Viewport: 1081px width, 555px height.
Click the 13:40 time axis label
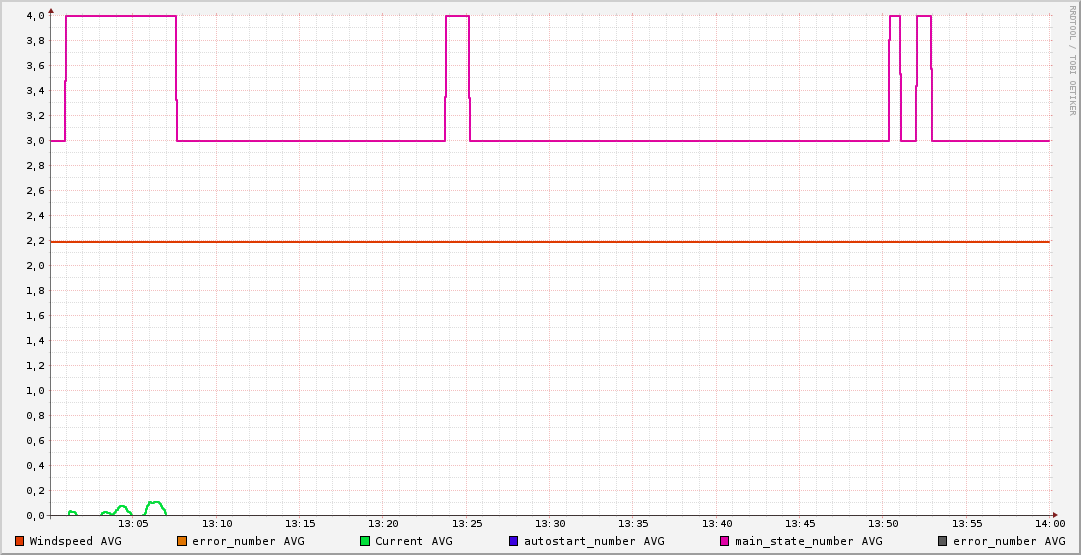tap(717, 524)
